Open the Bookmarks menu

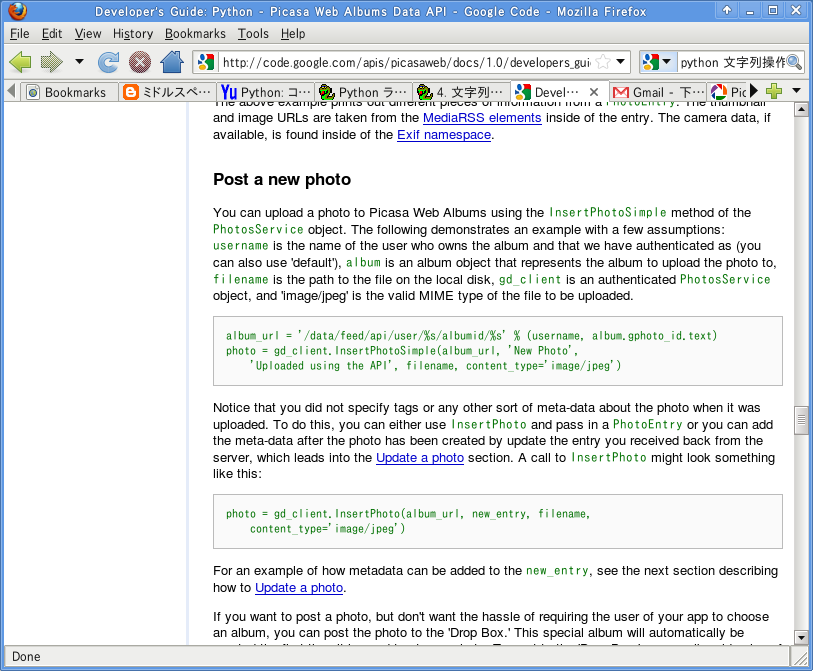tap(195, 34)
